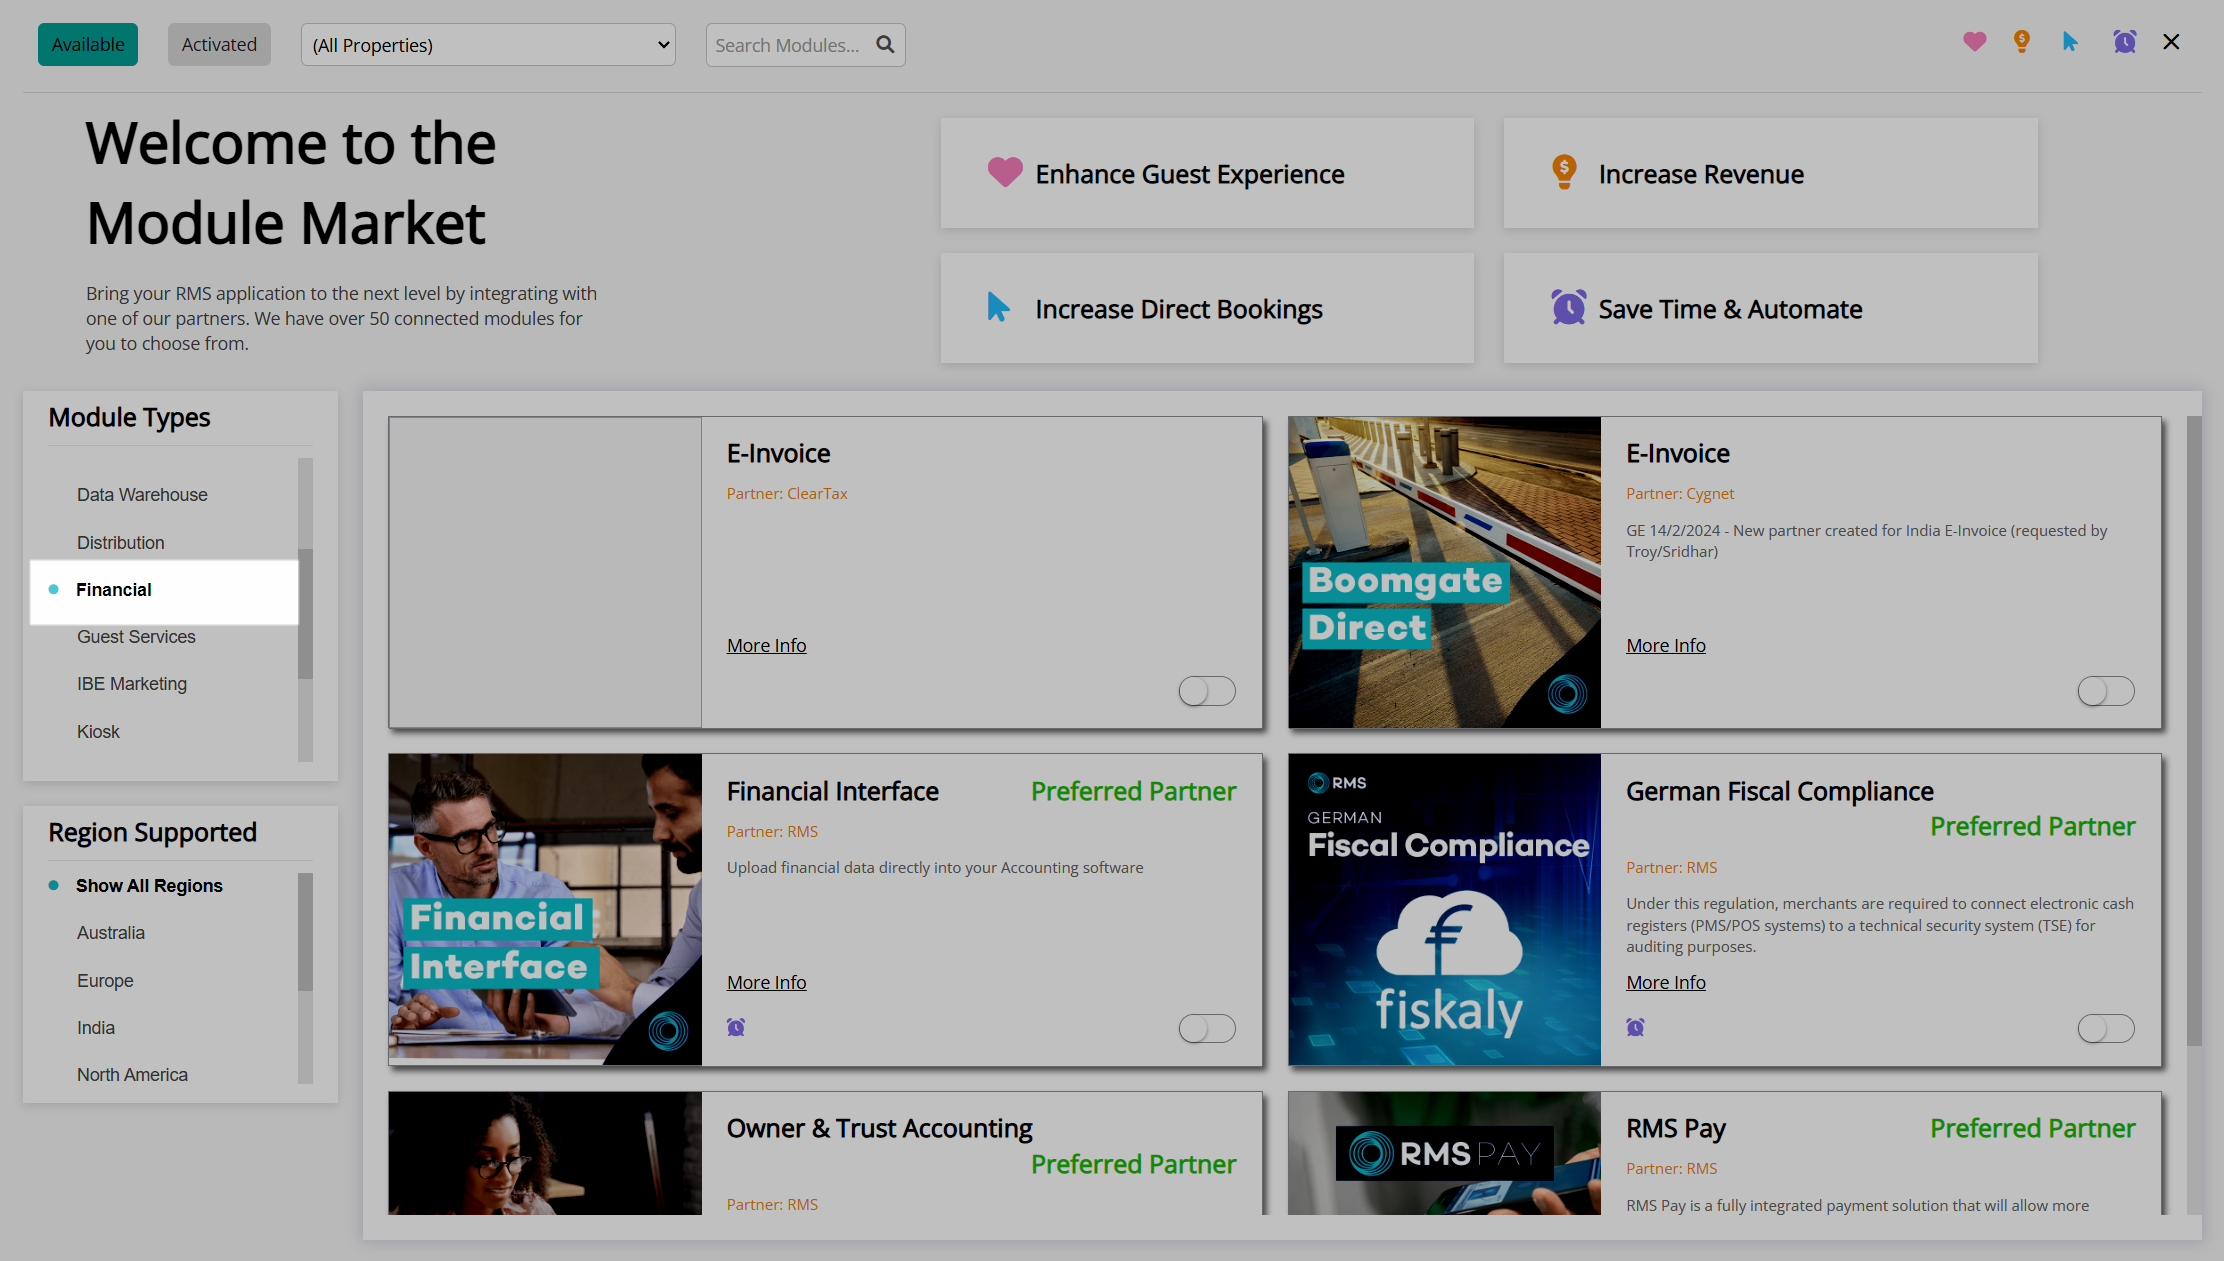Open the Increase Revenue category

coord(1770,173)
